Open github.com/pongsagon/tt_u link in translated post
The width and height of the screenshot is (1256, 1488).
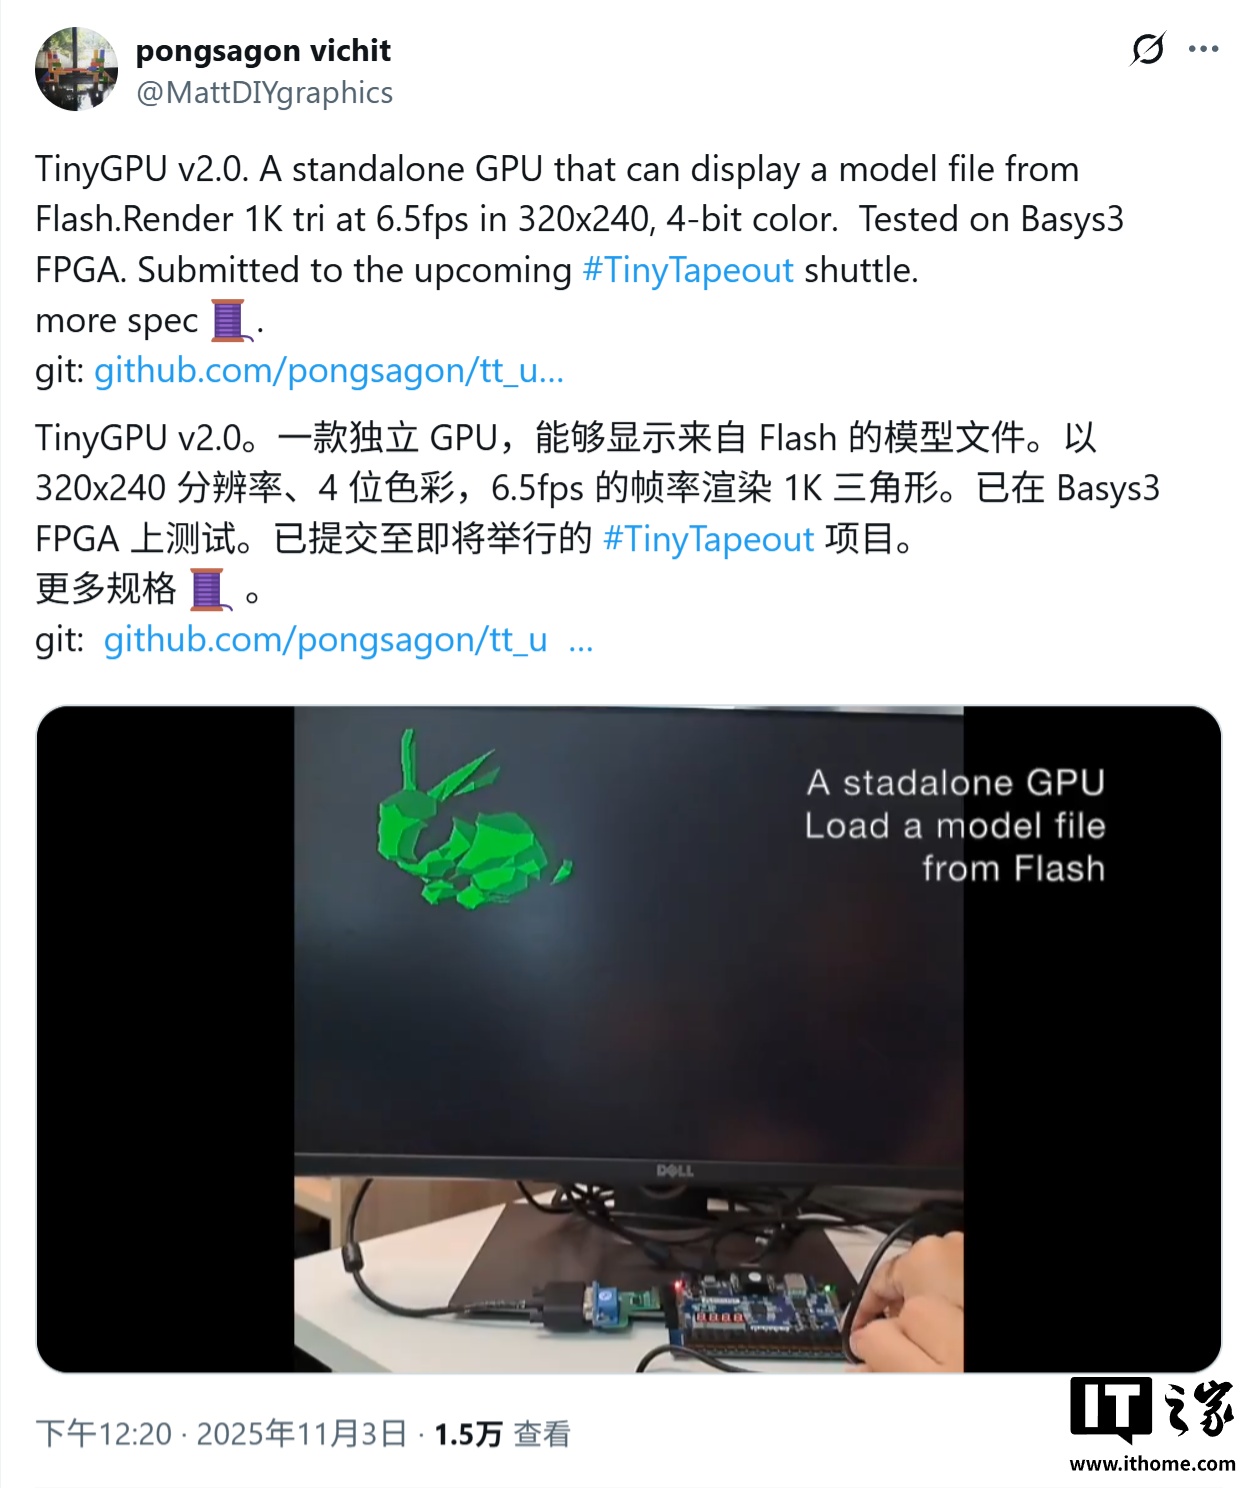[x=325, y=640]
